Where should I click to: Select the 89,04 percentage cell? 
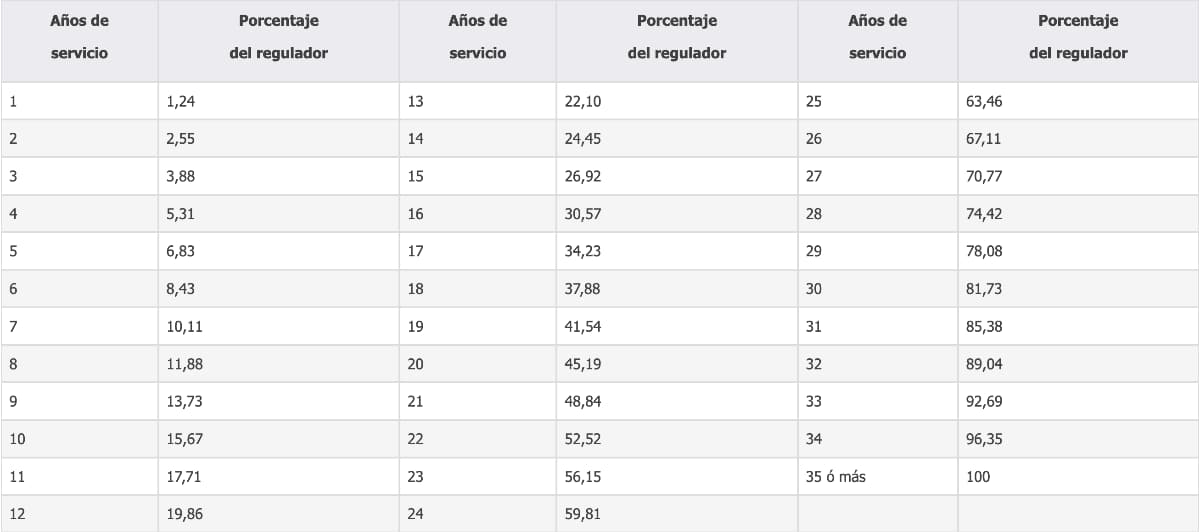click(x=984, y=364)
